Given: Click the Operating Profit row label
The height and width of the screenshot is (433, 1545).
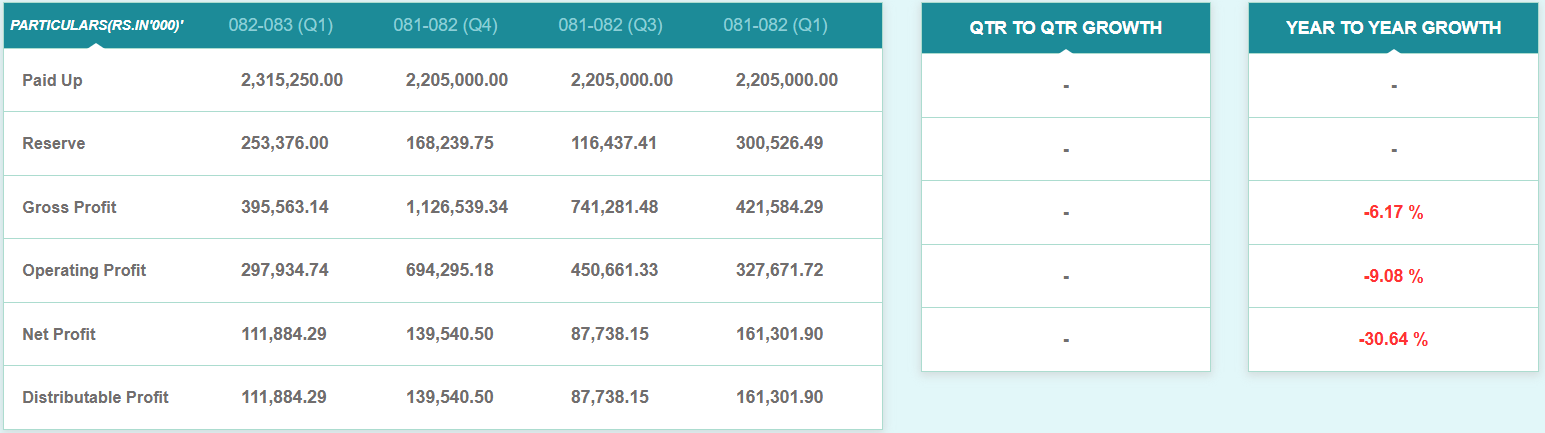Looking at the screenshot, I should (x=84, y=271).
